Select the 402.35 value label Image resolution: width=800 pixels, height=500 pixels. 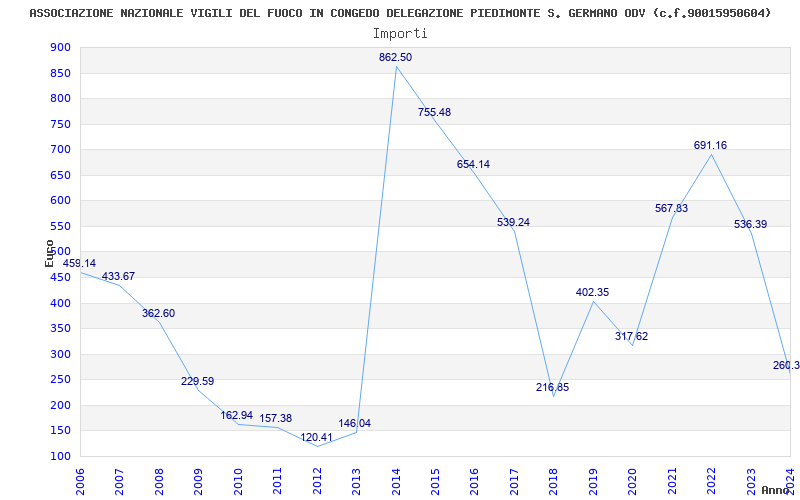[x=592, y=292]
